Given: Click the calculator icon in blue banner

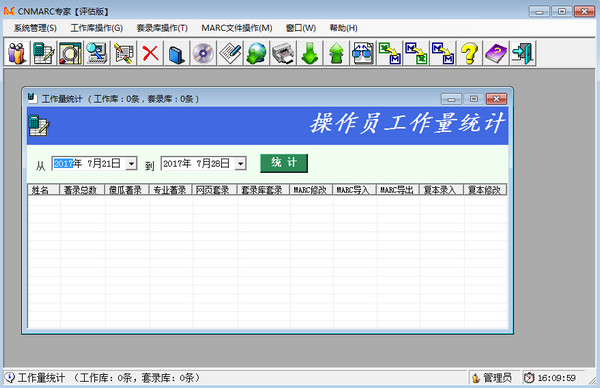Looking at the screenshot, I should click(39, 125).
